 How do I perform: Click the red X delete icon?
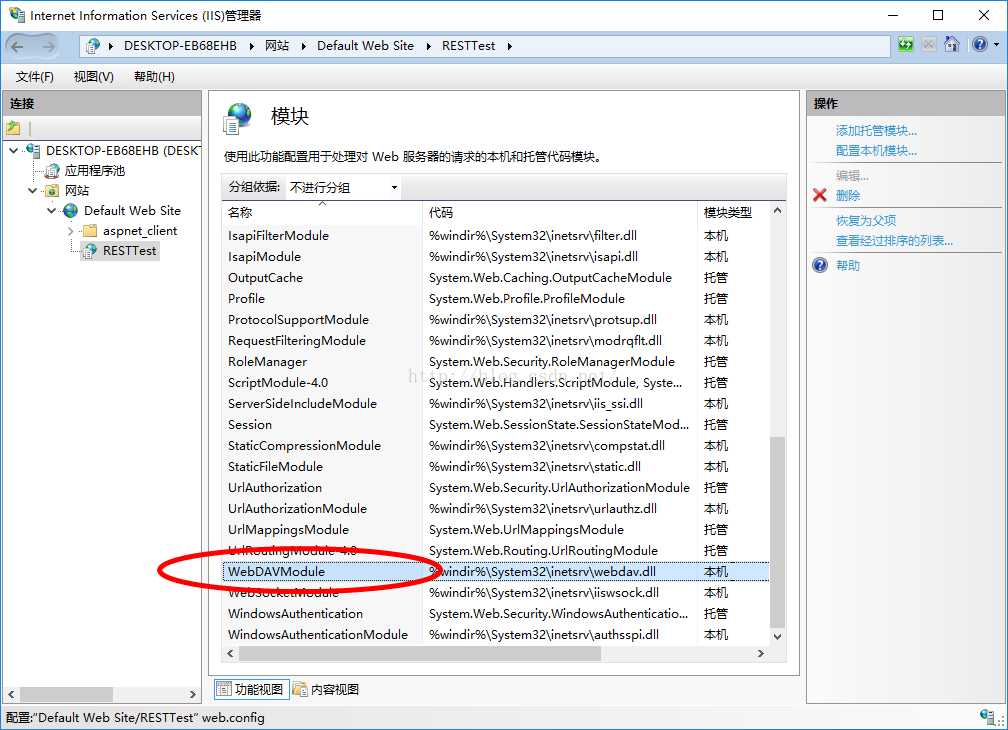pyautogui.click(x=820, y=195)
